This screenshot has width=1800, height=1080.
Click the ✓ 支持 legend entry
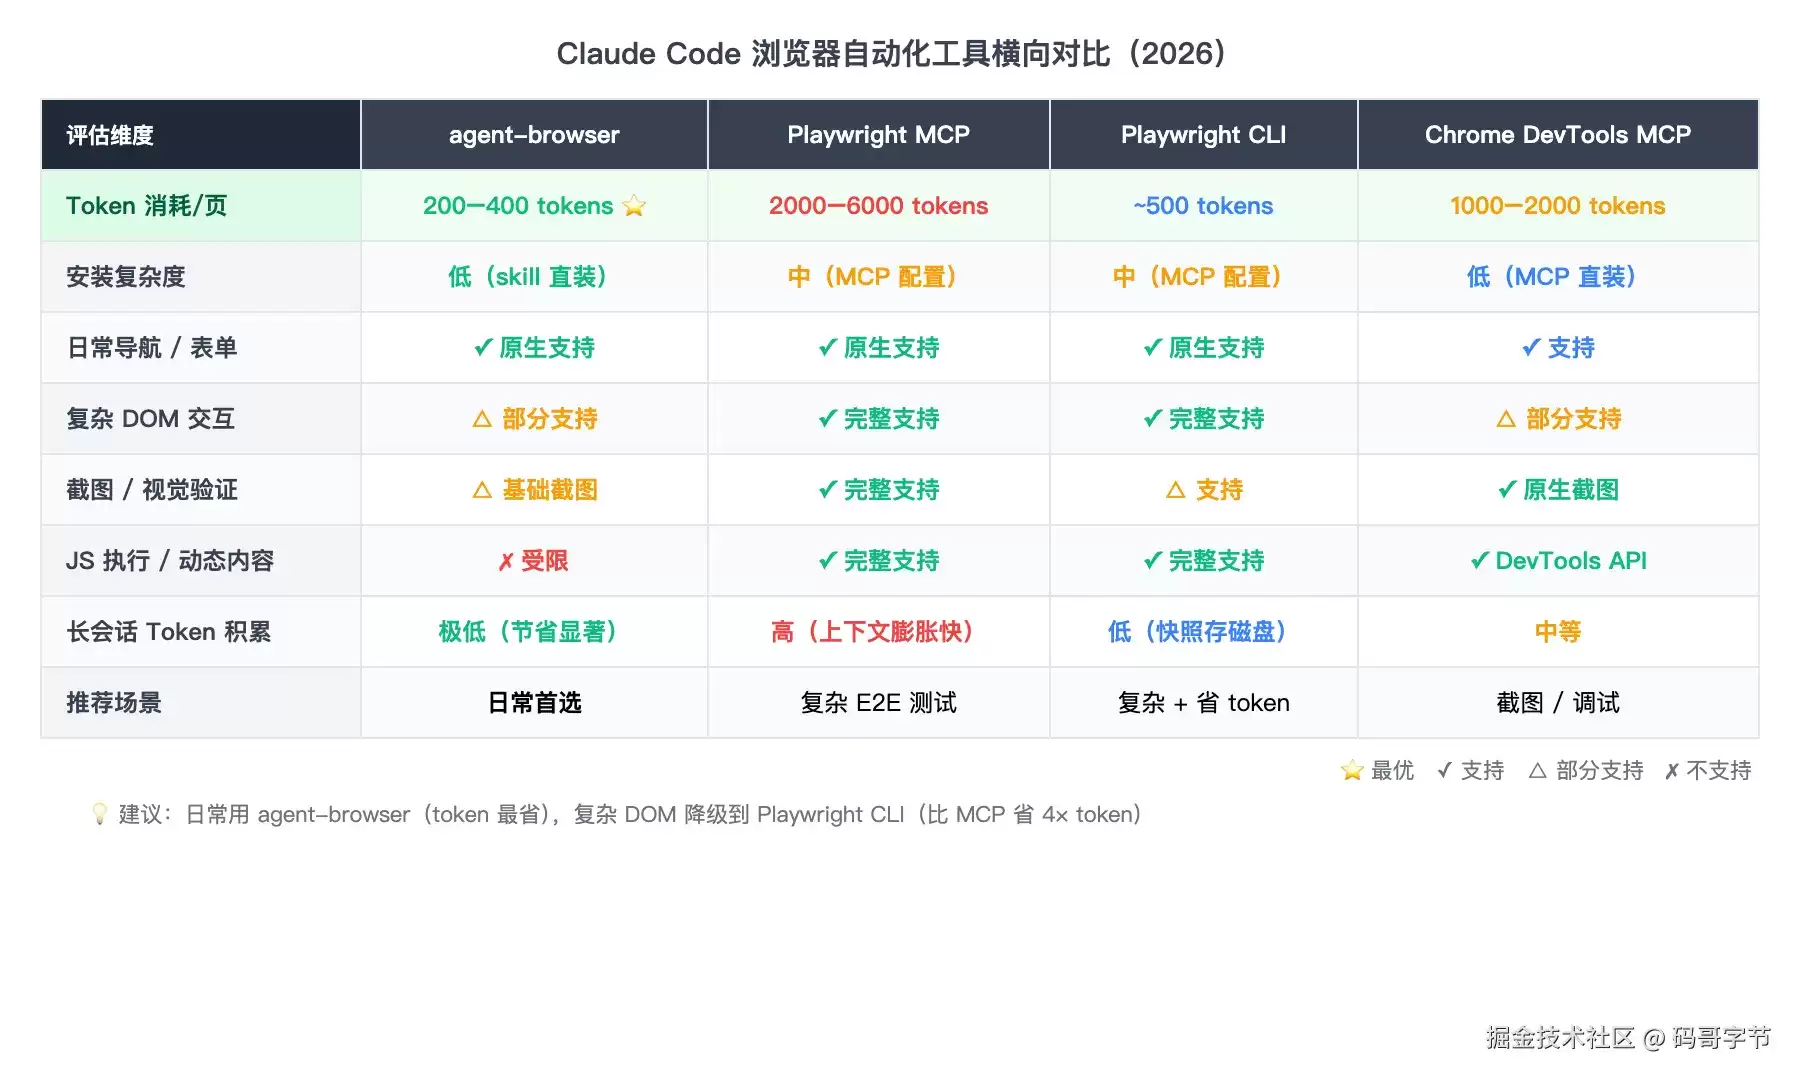tap(1470, 770)
